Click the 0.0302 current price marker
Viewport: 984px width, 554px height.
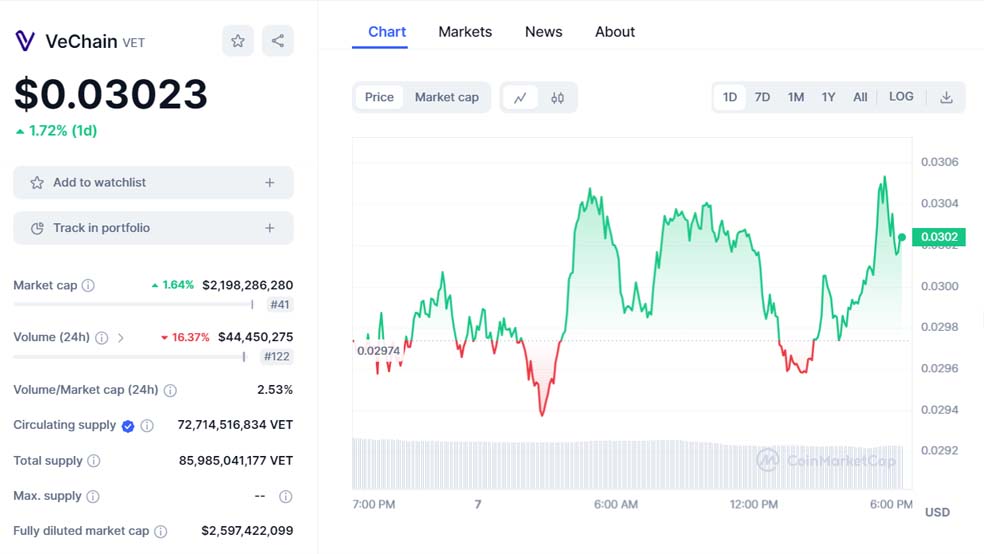click(x=938, y=237)
